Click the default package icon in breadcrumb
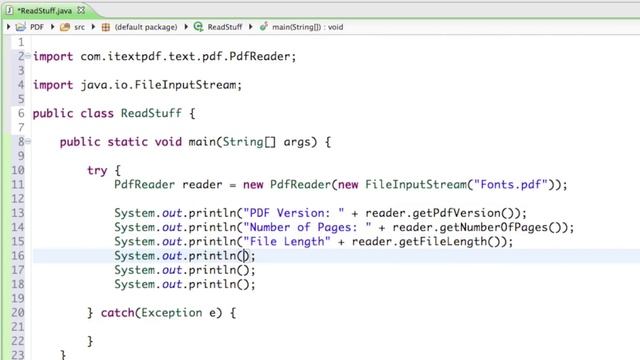640x360 pixels. (x=106, y=27)
